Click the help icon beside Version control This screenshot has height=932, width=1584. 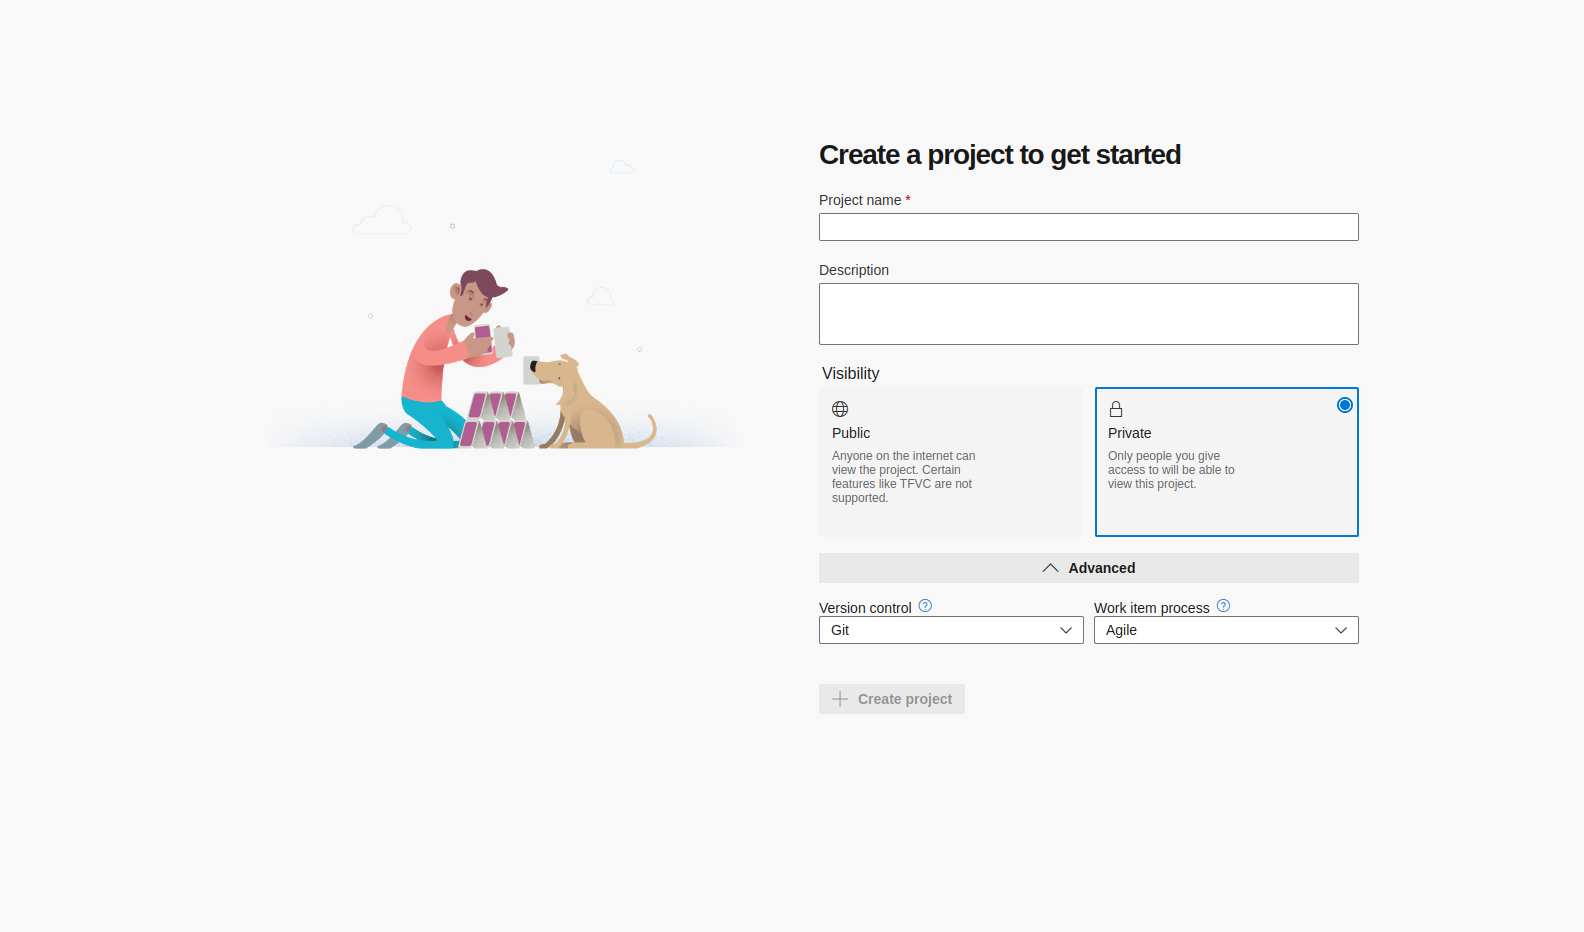click(x=925, y=606)
